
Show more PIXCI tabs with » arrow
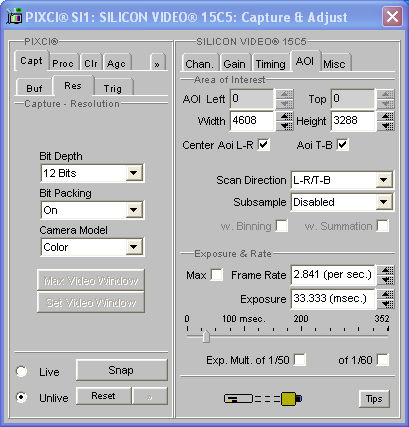157,63
